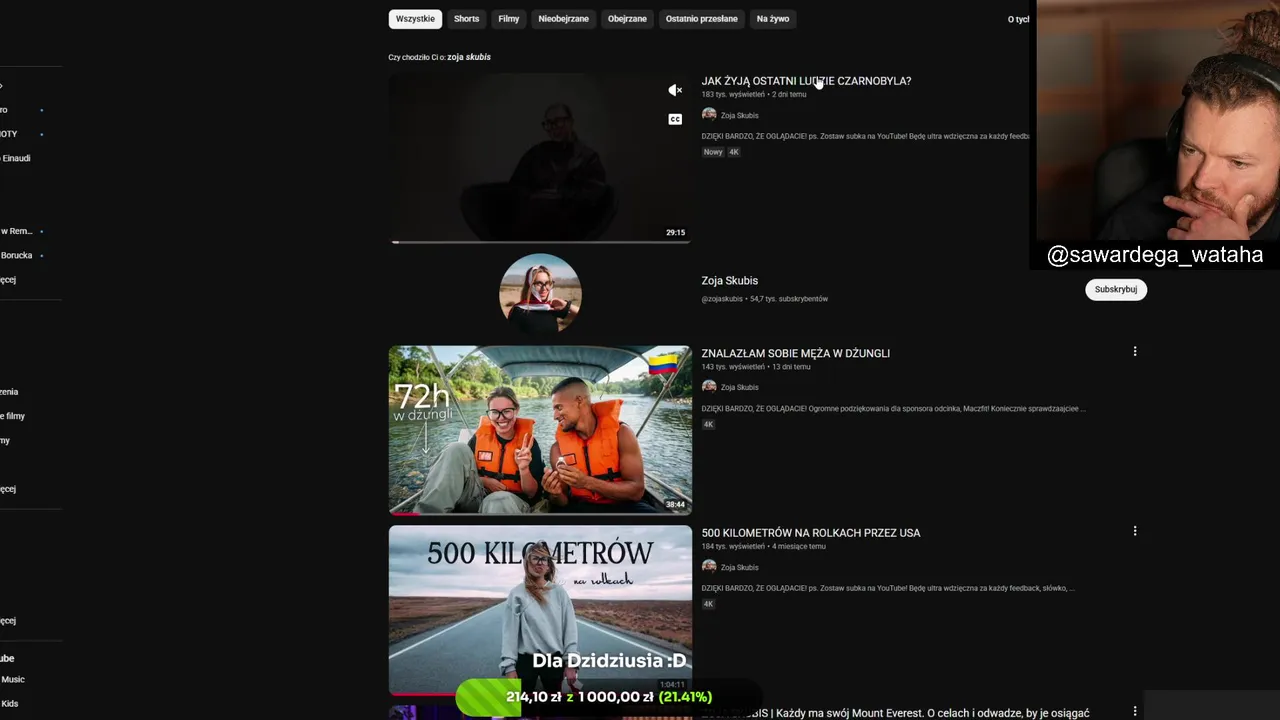Select the Wszystkie filter chip
The height and width of the screenshot is (720, 1280).
tap(415, 19)
